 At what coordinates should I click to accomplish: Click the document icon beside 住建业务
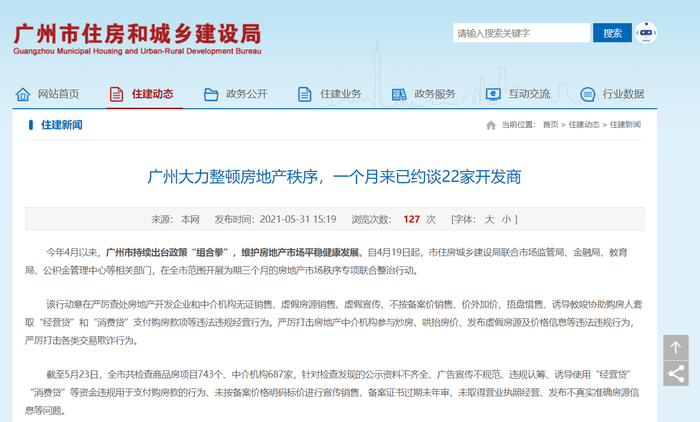tap(304, 94)
